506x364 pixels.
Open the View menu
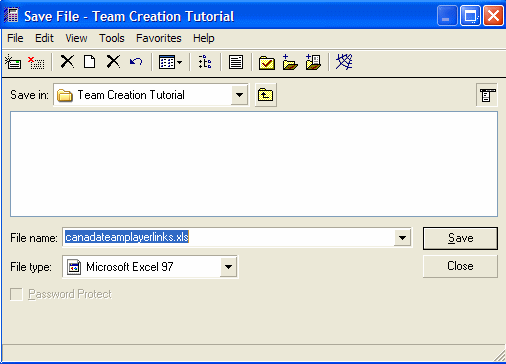click(76, 38)
